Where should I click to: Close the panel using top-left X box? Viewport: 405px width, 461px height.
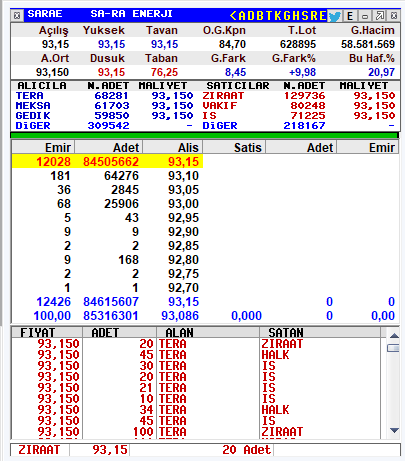17,16
